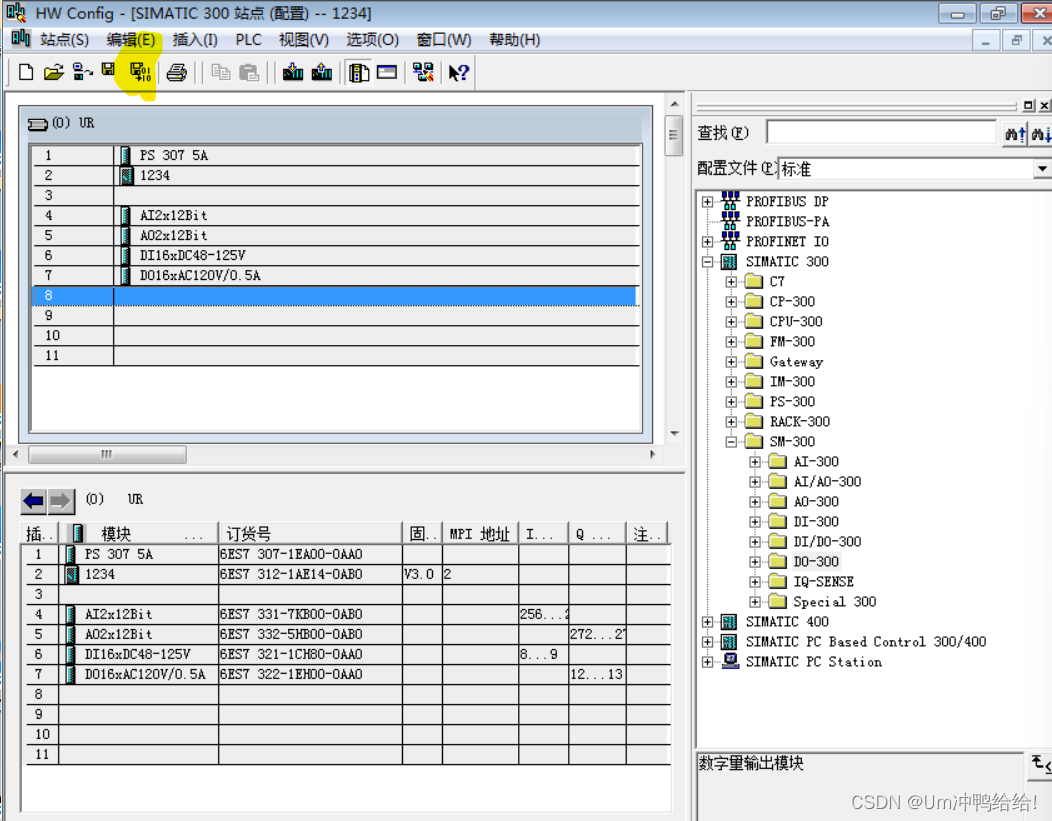The height and width of the screenshot is (821, 1052).
Task: Select the PROFIBUS-PA catalog entry
Action: [788, 221]
